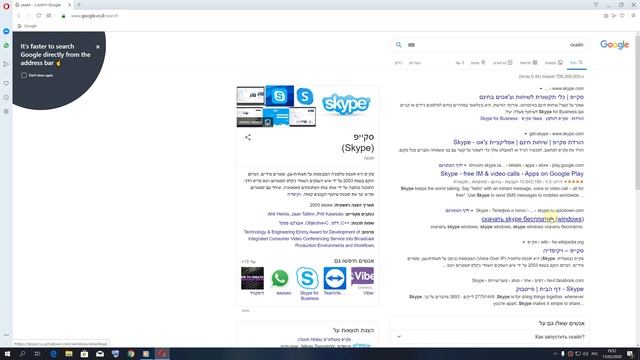Viewport: 640px width, 360px height.
Task: Open Messenger in the Opera sidebar
Action: [x=6, y=31]
